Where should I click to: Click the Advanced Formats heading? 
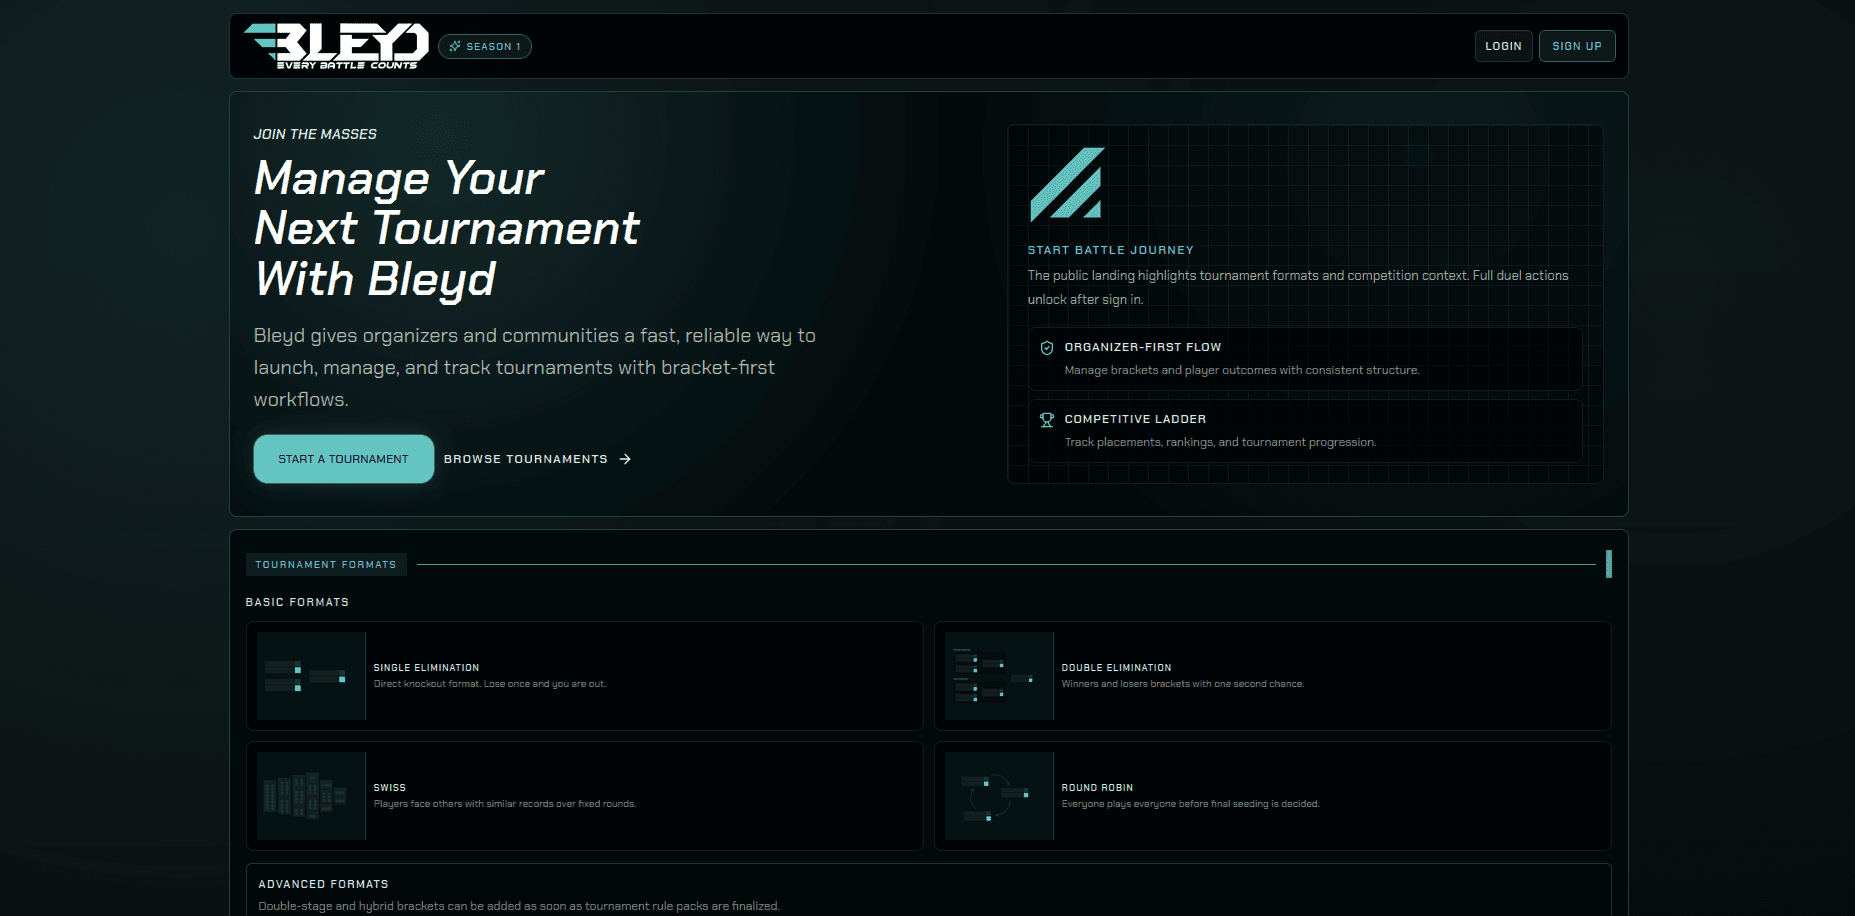(323, 884)
